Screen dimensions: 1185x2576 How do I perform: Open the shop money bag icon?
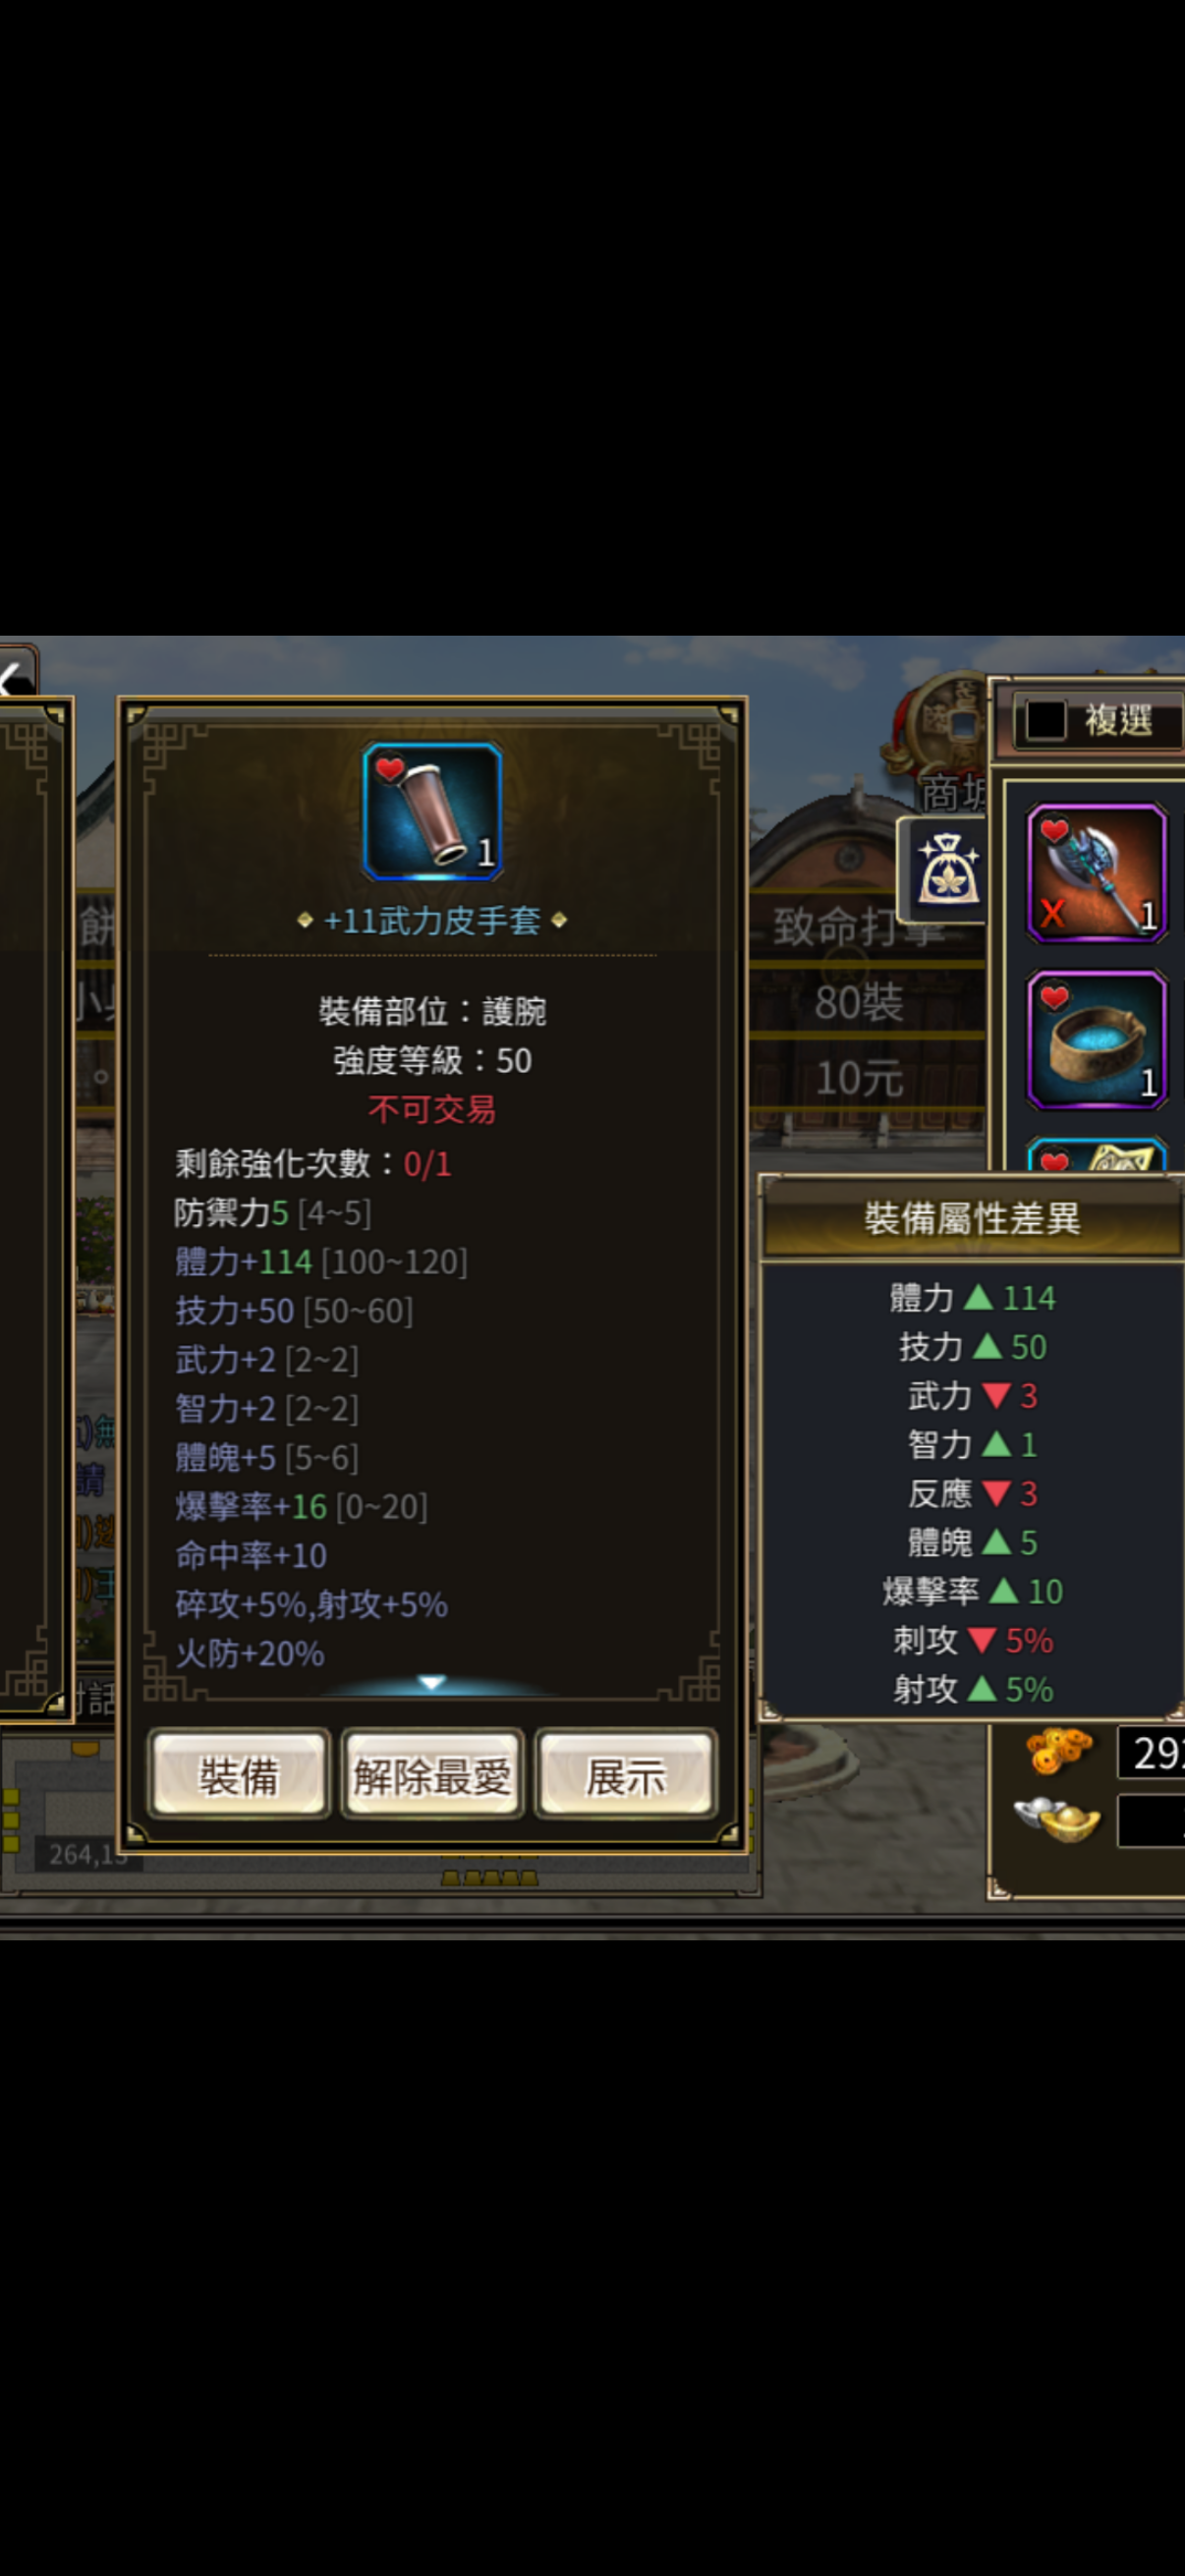point(943,869)
